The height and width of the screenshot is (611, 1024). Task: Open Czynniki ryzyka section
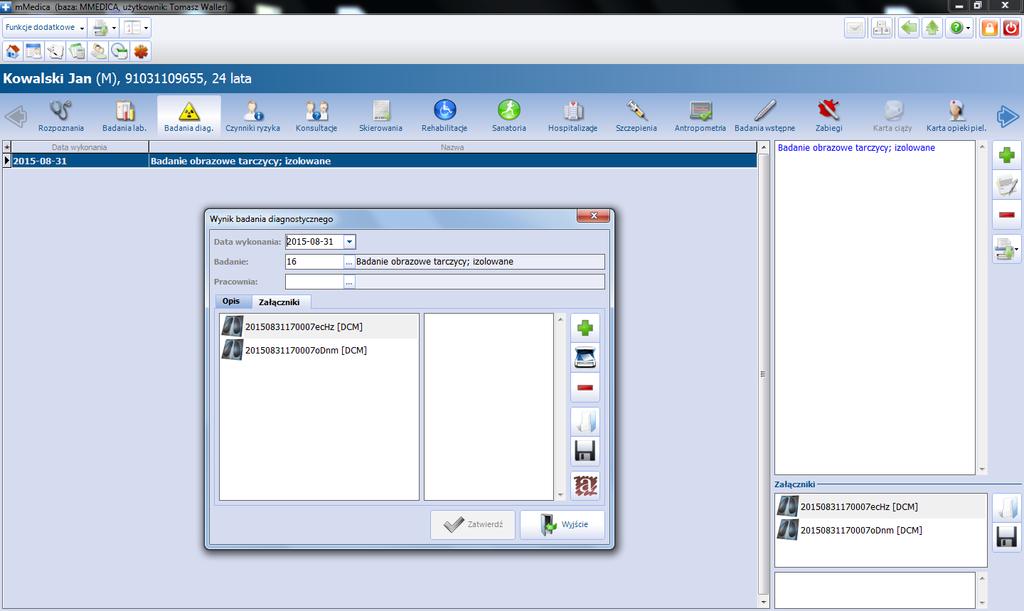(253, 116)
